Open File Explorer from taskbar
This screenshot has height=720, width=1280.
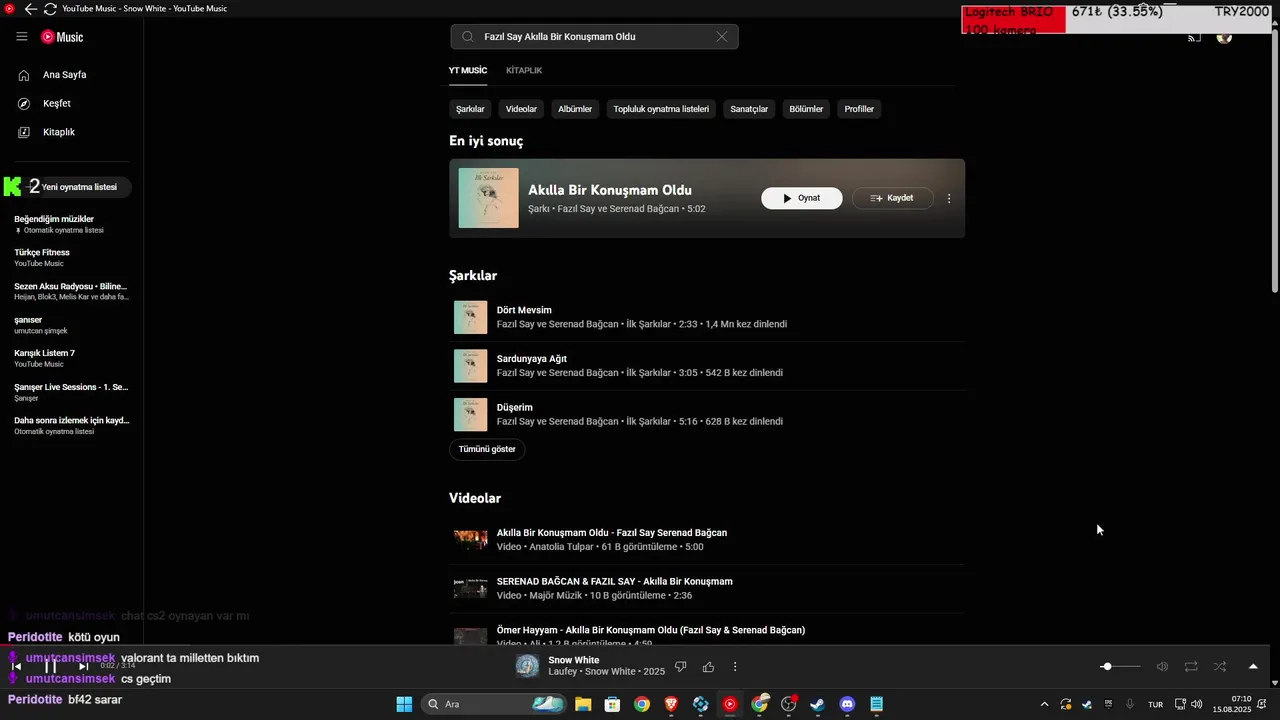583,704
